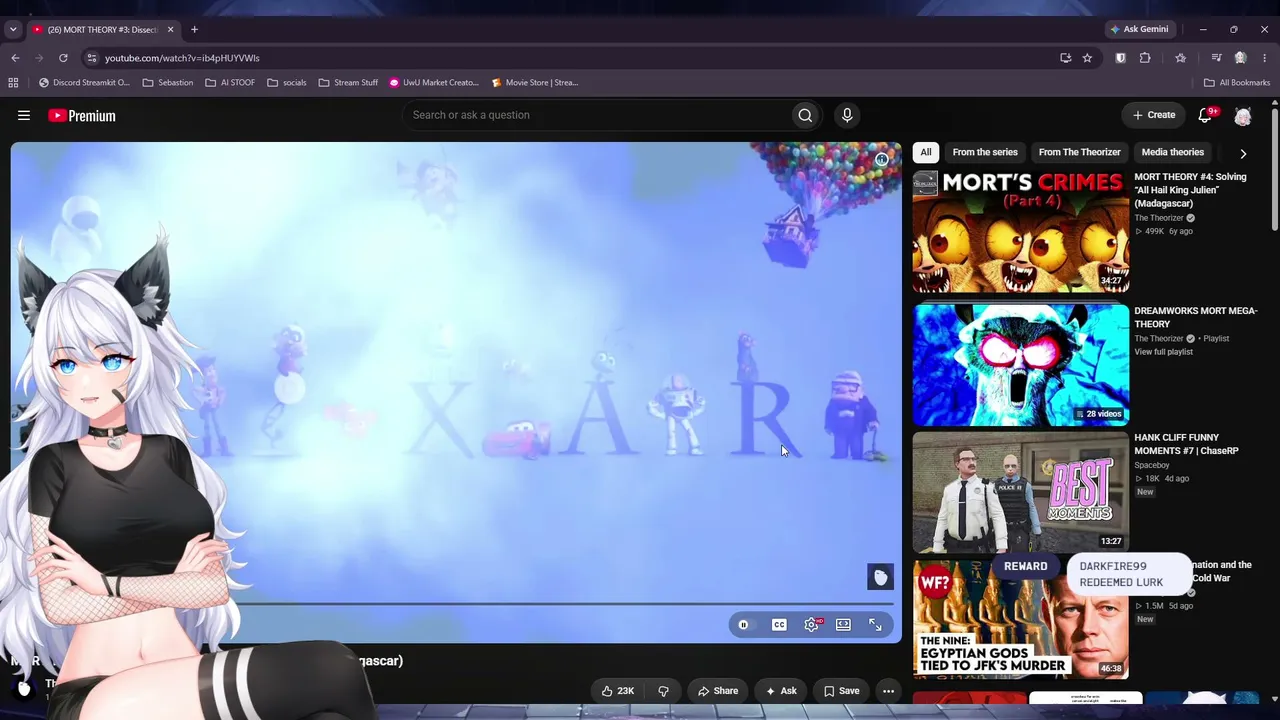
Task: Open HANK CLIFF FUNNY MOMENTS #7 title
Action: [x=1186, y=444]
